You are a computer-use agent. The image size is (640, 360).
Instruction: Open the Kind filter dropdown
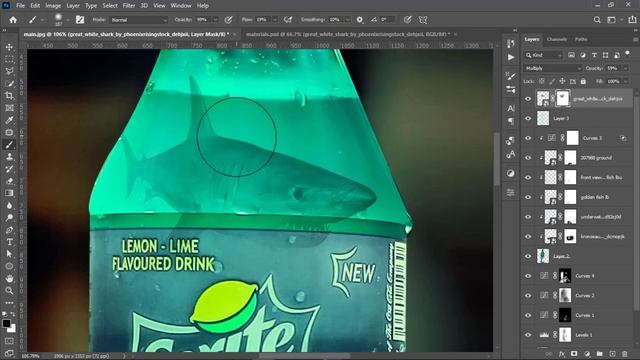coord(544,55)
